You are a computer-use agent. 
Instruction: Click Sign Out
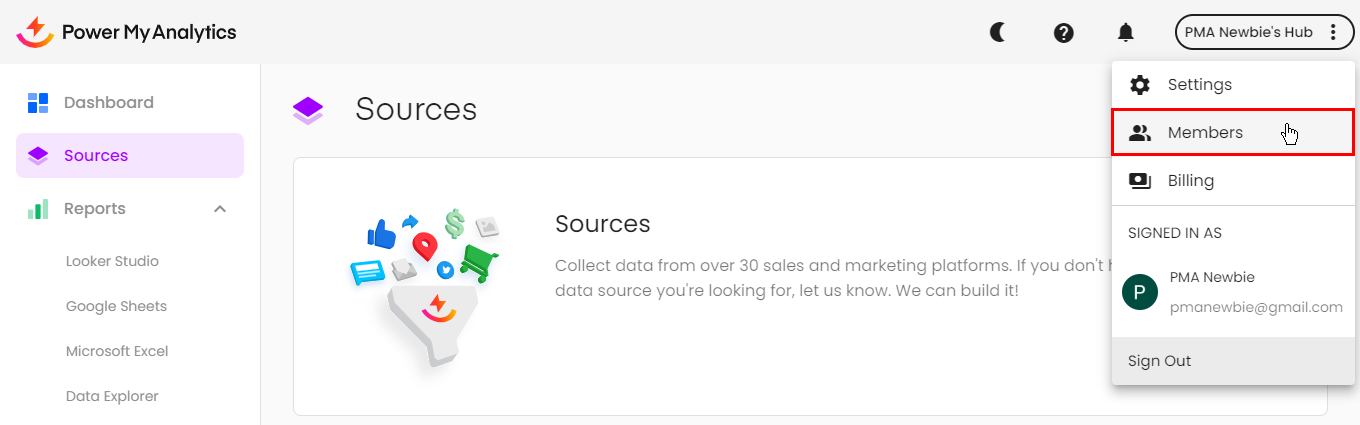[1160, 361]
